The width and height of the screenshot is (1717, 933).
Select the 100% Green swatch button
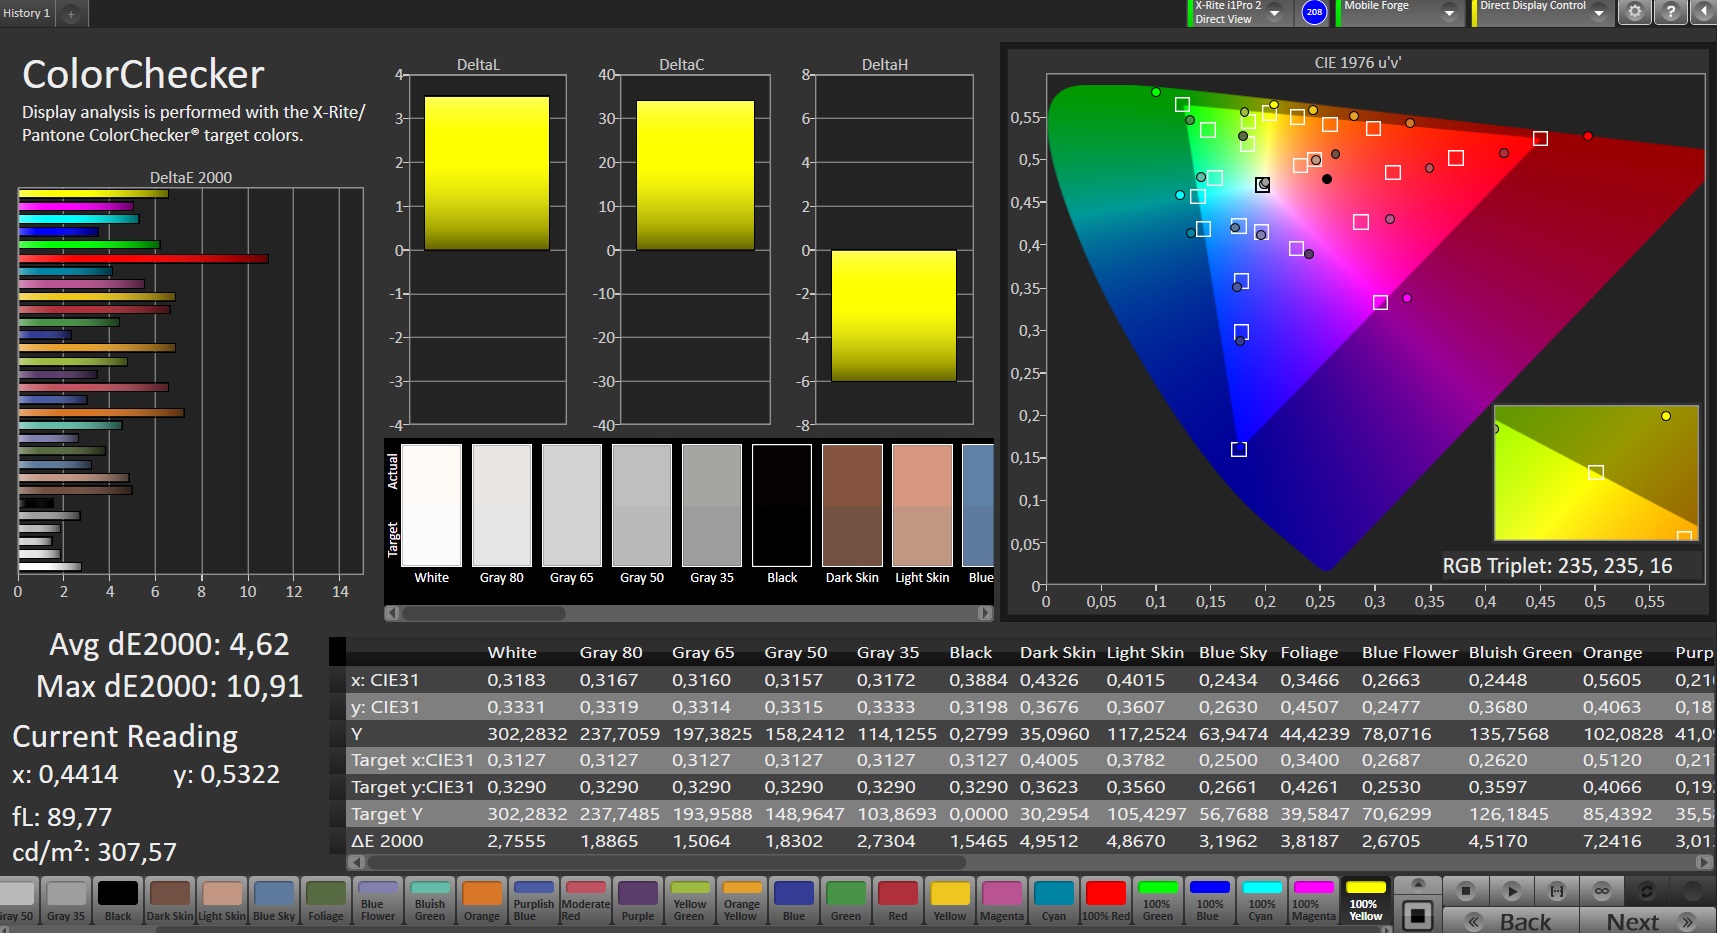click(1157, 900)
